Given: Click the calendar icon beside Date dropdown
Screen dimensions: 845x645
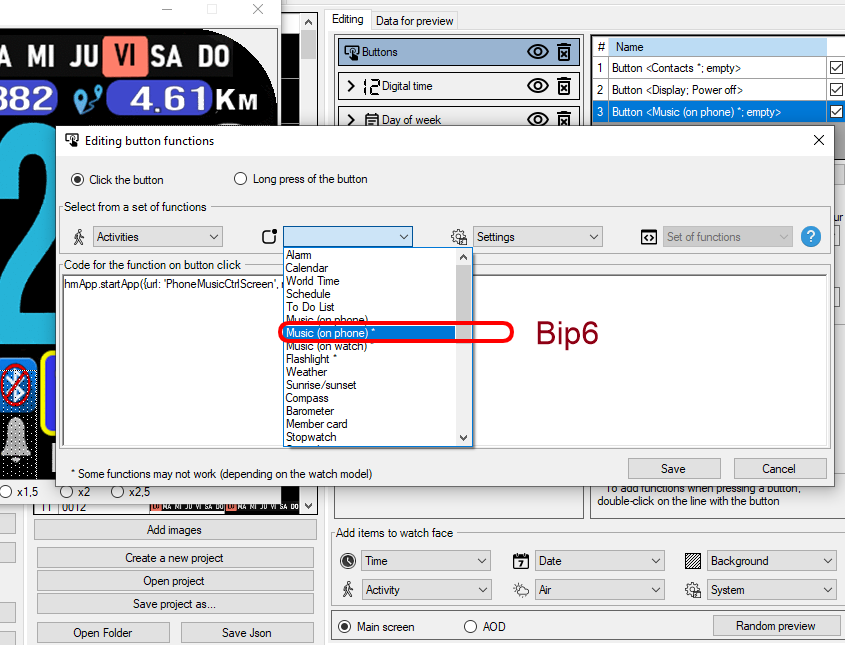Looking at the screenshot, I should point(521,561).
